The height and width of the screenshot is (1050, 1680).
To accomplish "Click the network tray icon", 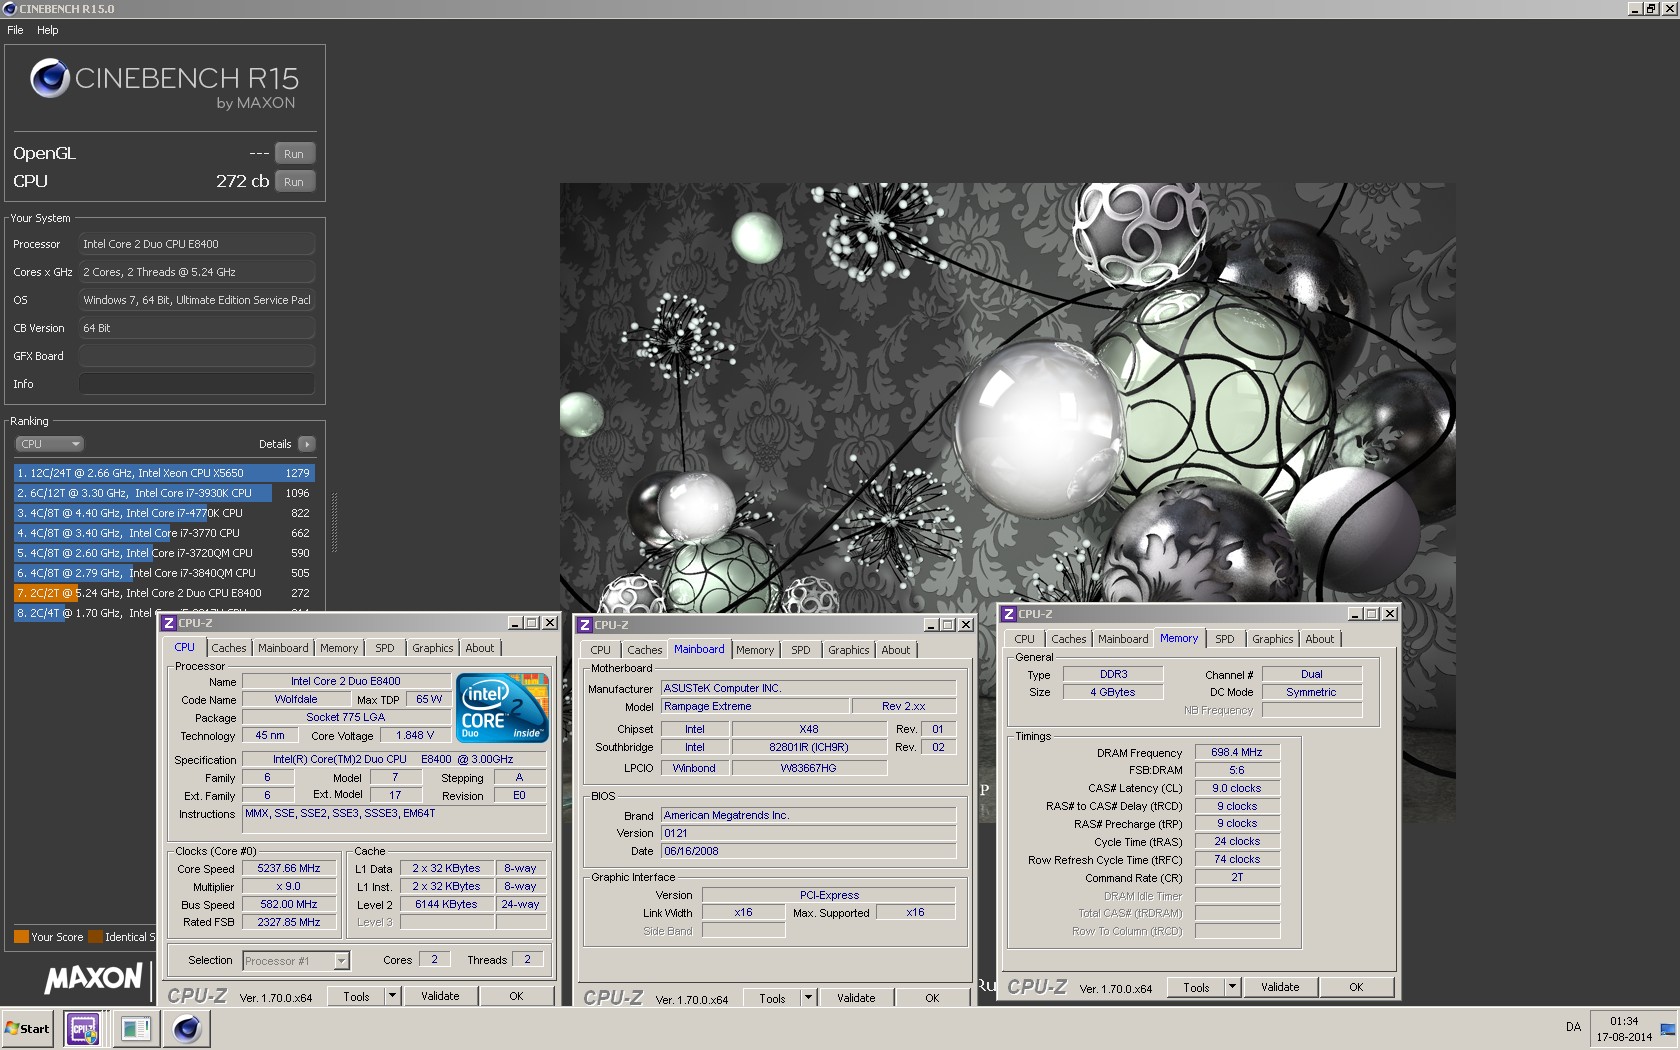I will tap(1667, 1029).
